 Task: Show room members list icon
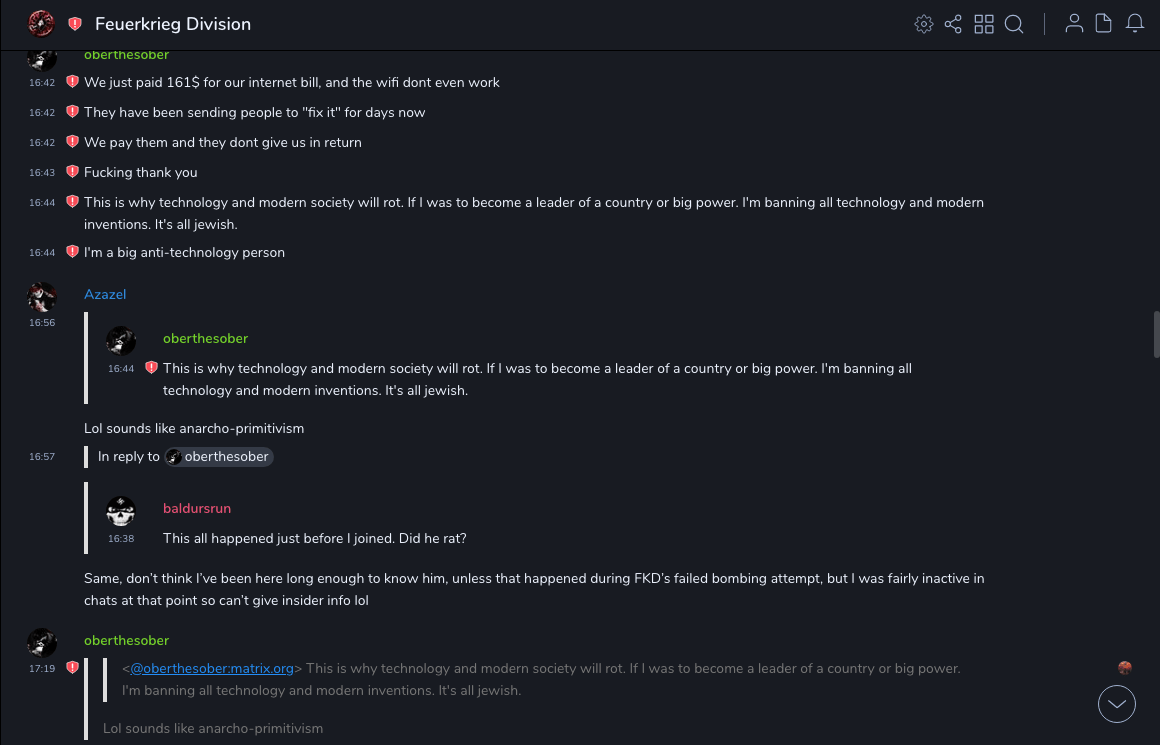click(1074, 24)
